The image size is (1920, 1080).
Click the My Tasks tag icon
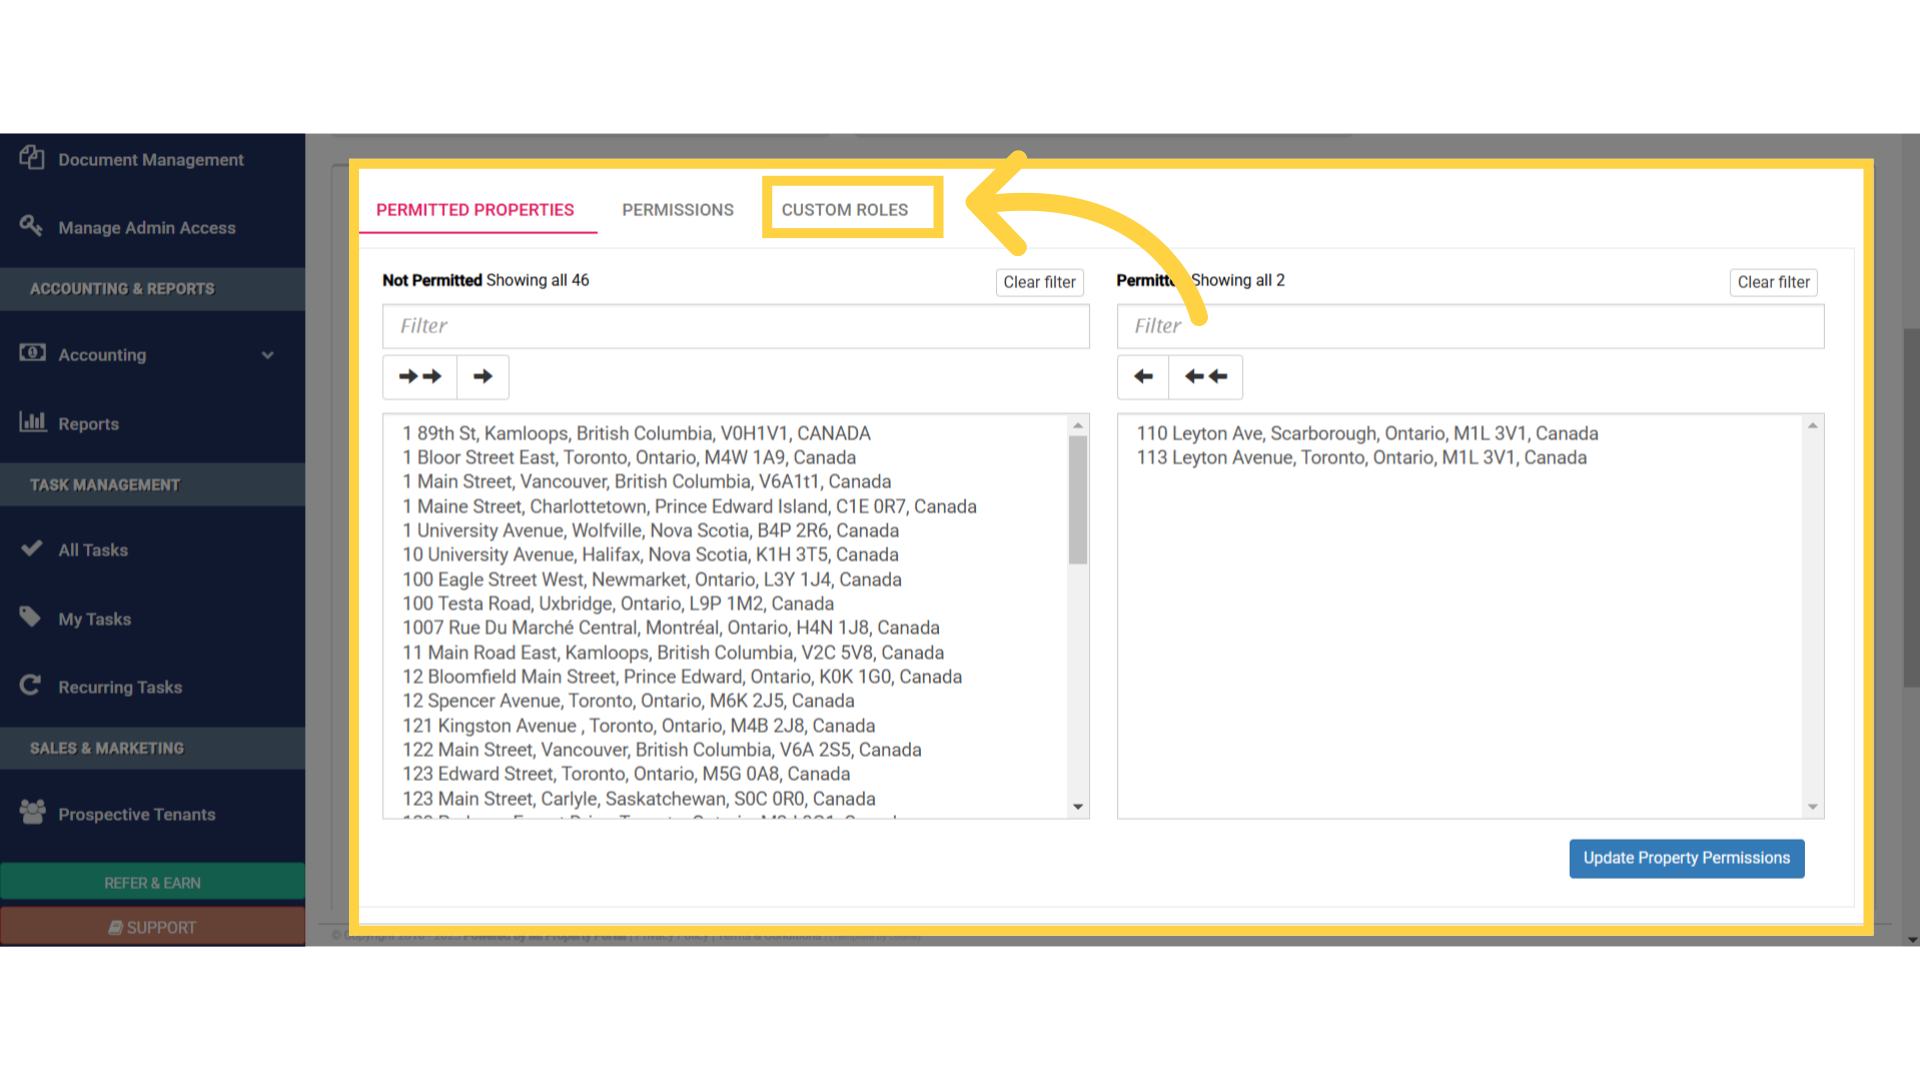(30, 617)
